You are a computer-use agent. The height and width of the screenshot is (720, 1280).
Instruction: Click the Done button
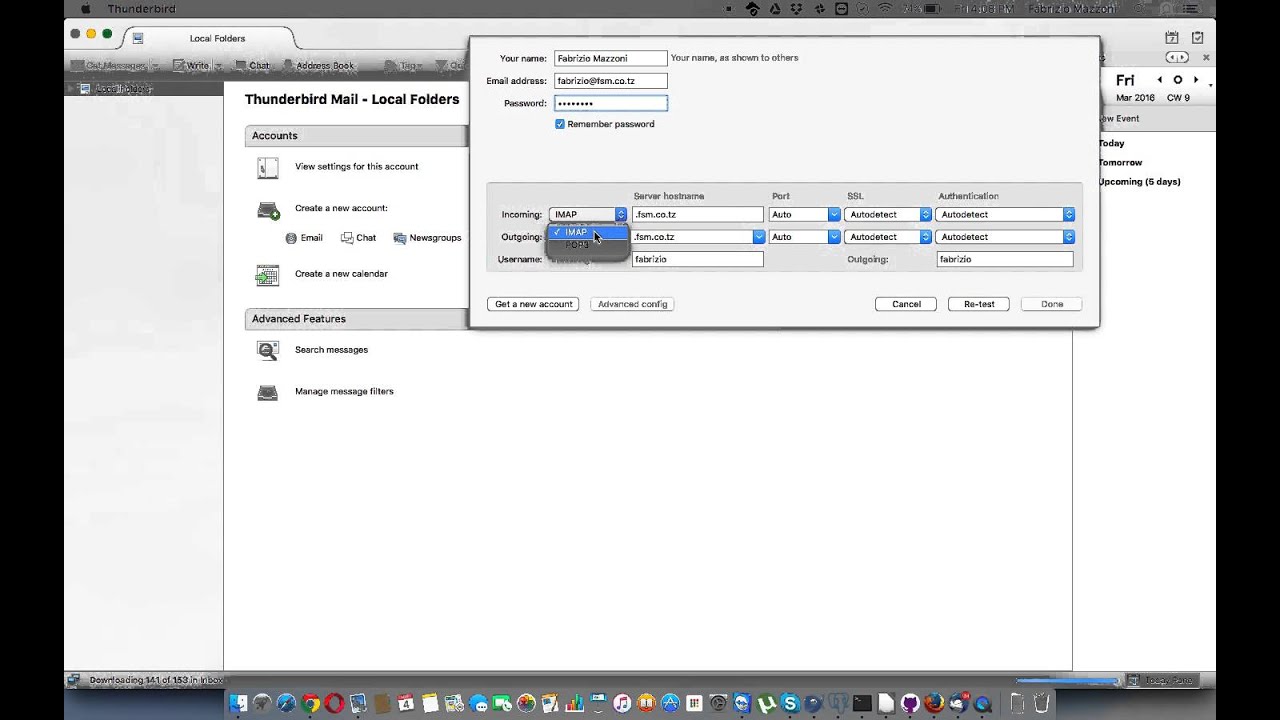click(1052, 304)
